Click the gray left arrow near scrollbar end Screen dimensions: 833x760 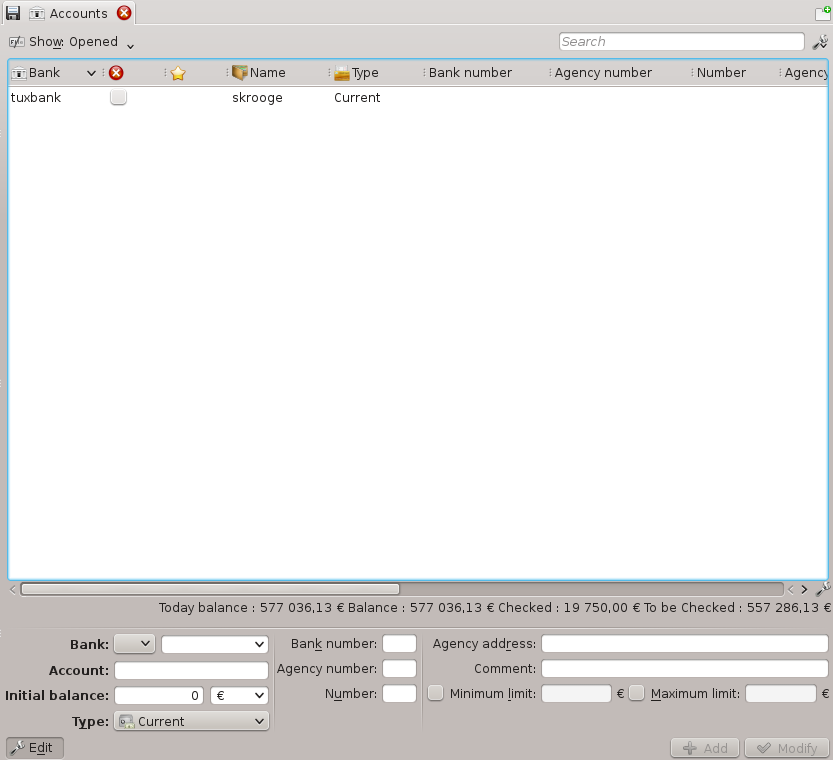790,589
